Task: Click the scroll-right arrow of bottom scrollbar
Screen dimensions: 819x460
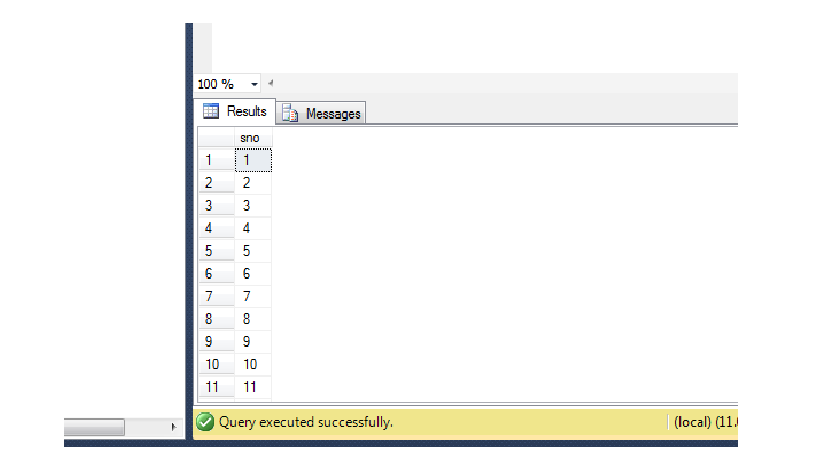Action: click(x=175, y=427)
